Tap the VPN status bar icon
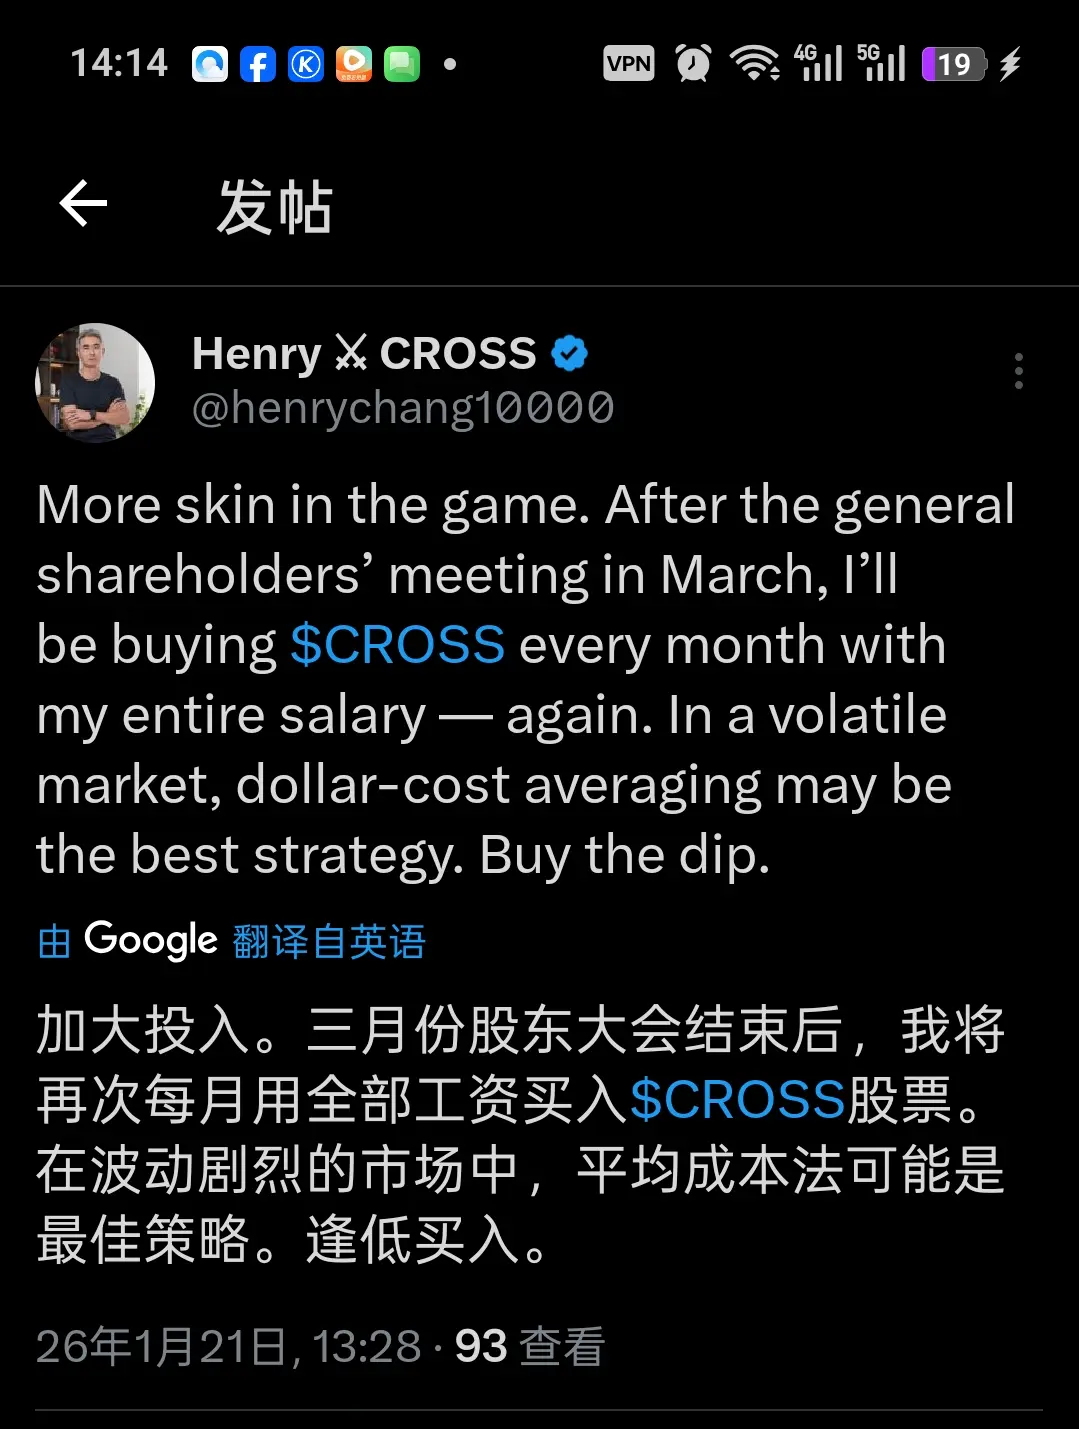Screen dimensions: 1079x1429 [x=629, y=64]
